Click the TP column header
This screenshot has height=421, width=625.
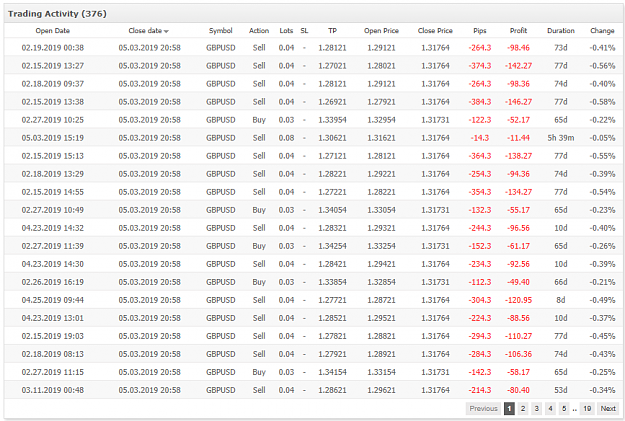click(332, 31)
